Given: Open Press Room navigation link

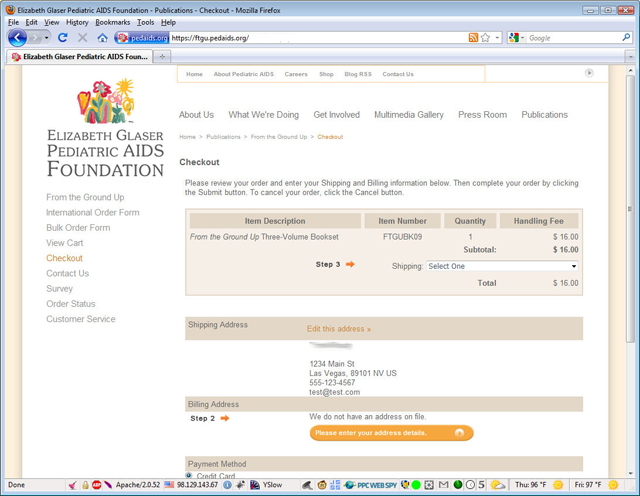Looking at the screenshot, I should coord(482,115).
